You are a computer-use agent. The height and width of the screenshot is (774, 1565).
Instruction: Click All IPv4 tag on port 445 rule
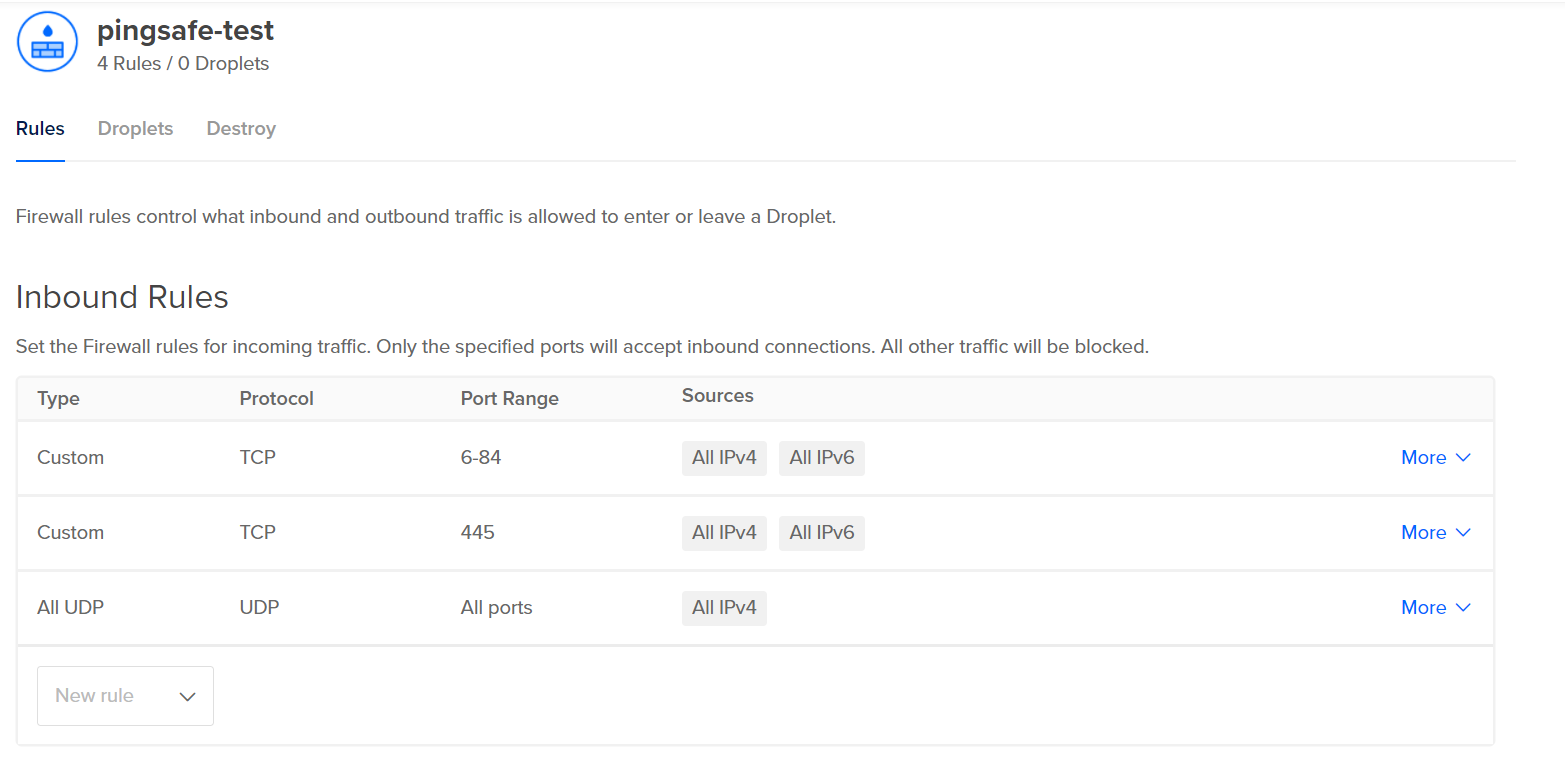coord(724,533)
